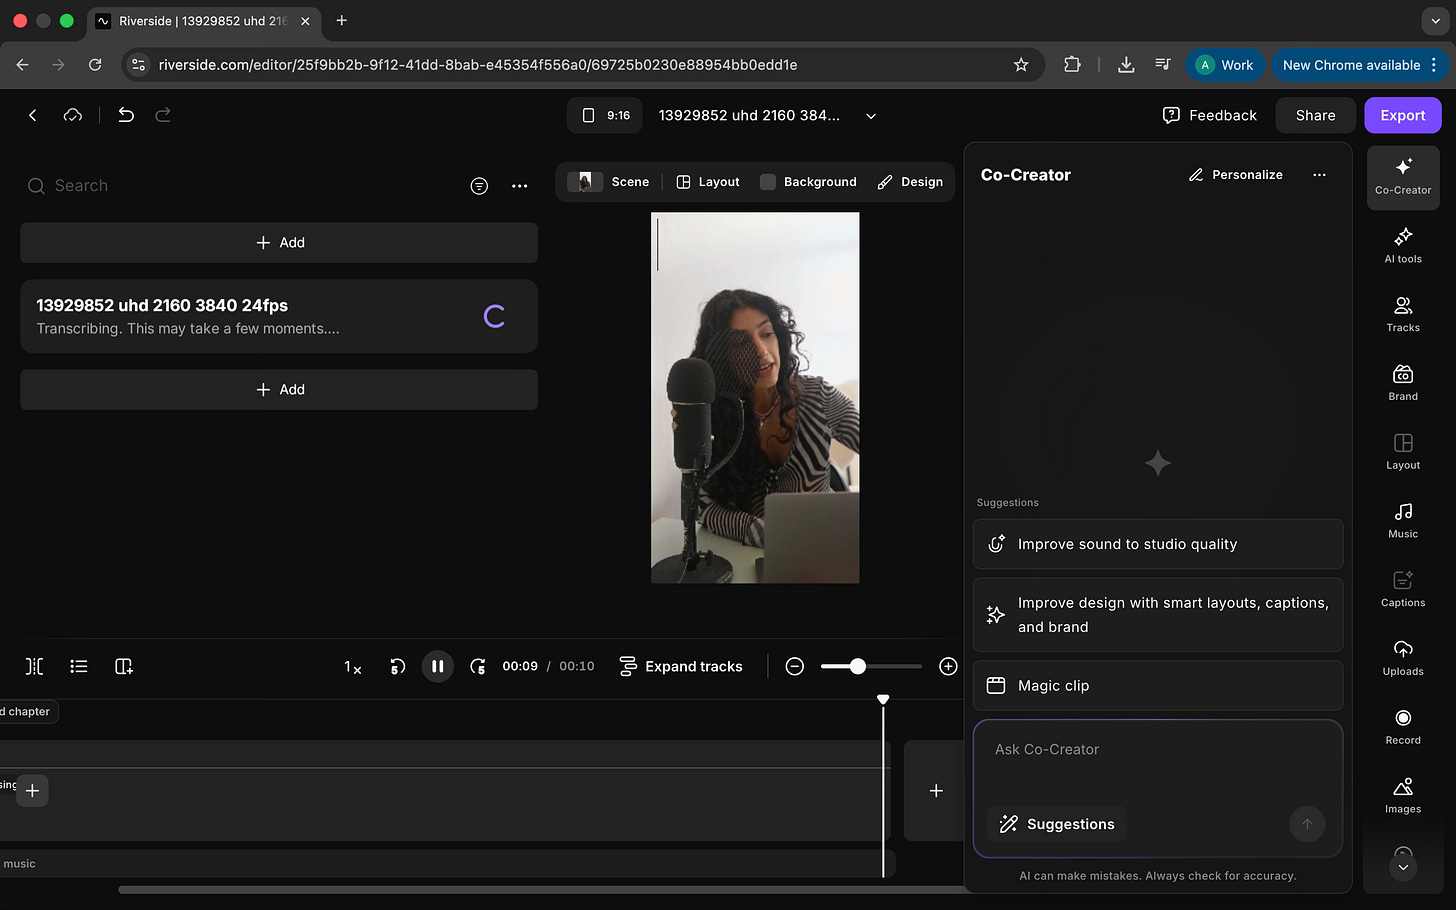
Task: Click the split clip tool icon
Action: (x=34, y=666)
